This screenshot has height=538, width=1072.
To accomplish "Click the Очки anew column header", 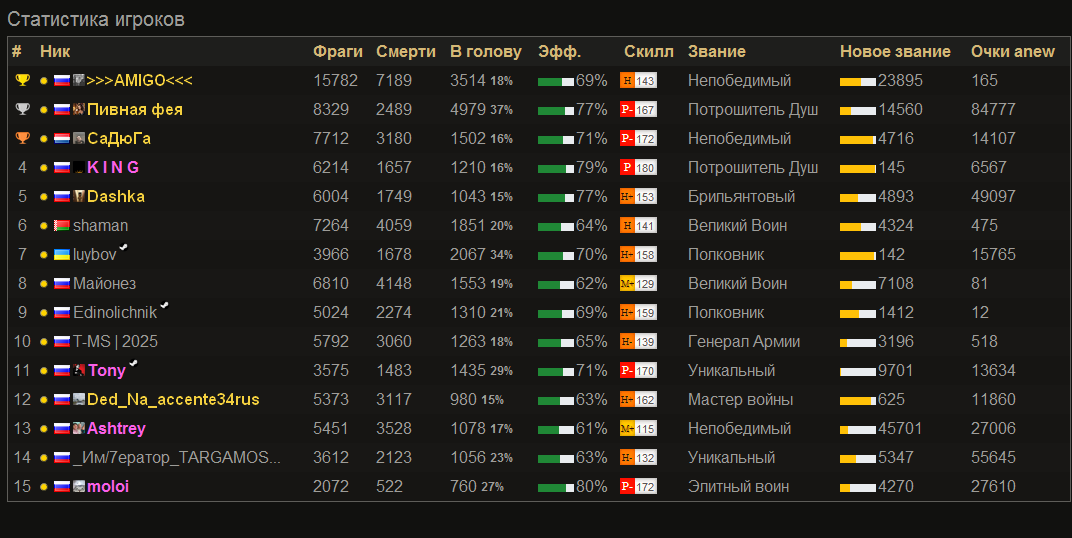I will 1012,52.
